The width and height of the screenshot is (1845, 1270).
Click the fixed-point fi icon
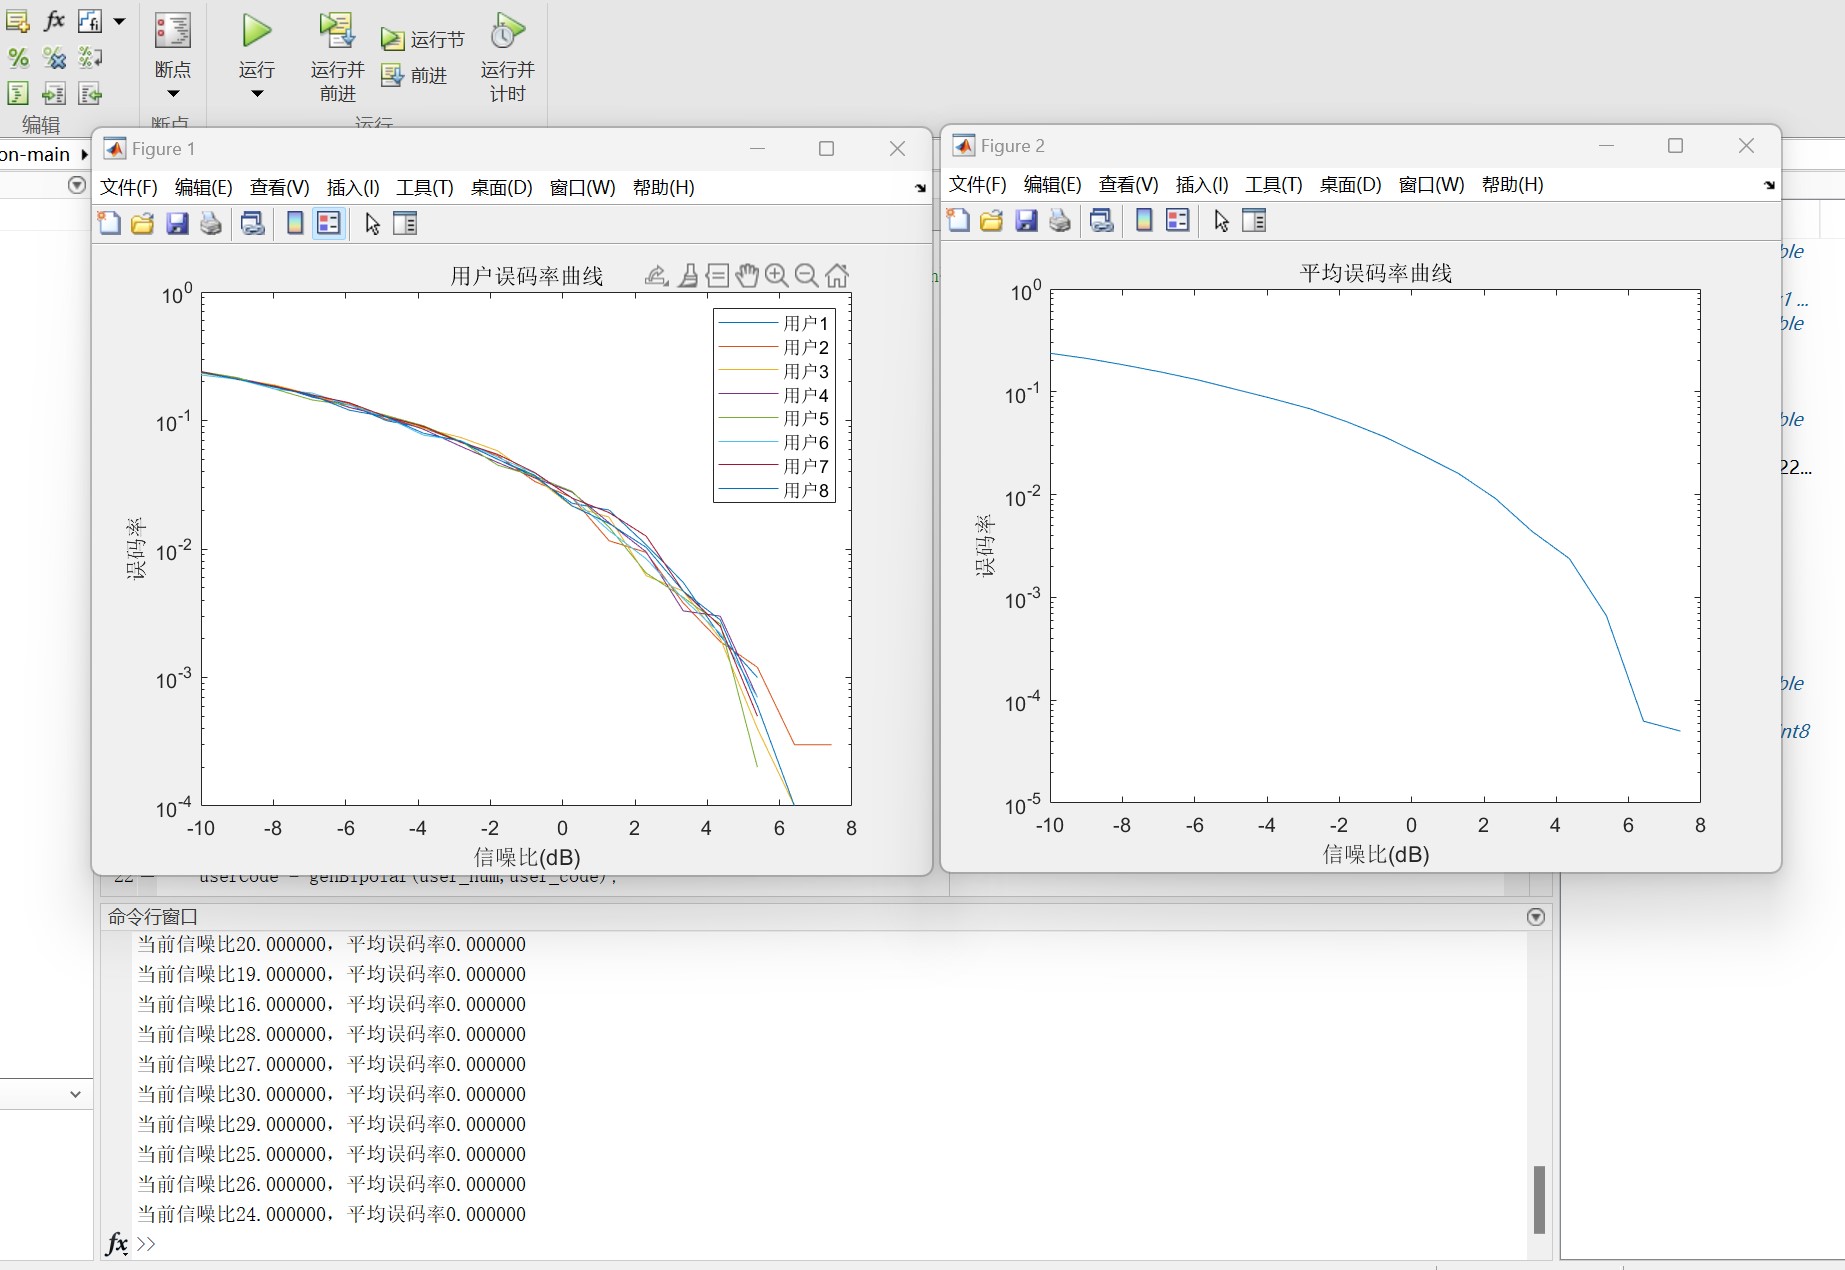click(x=90, y=21)
